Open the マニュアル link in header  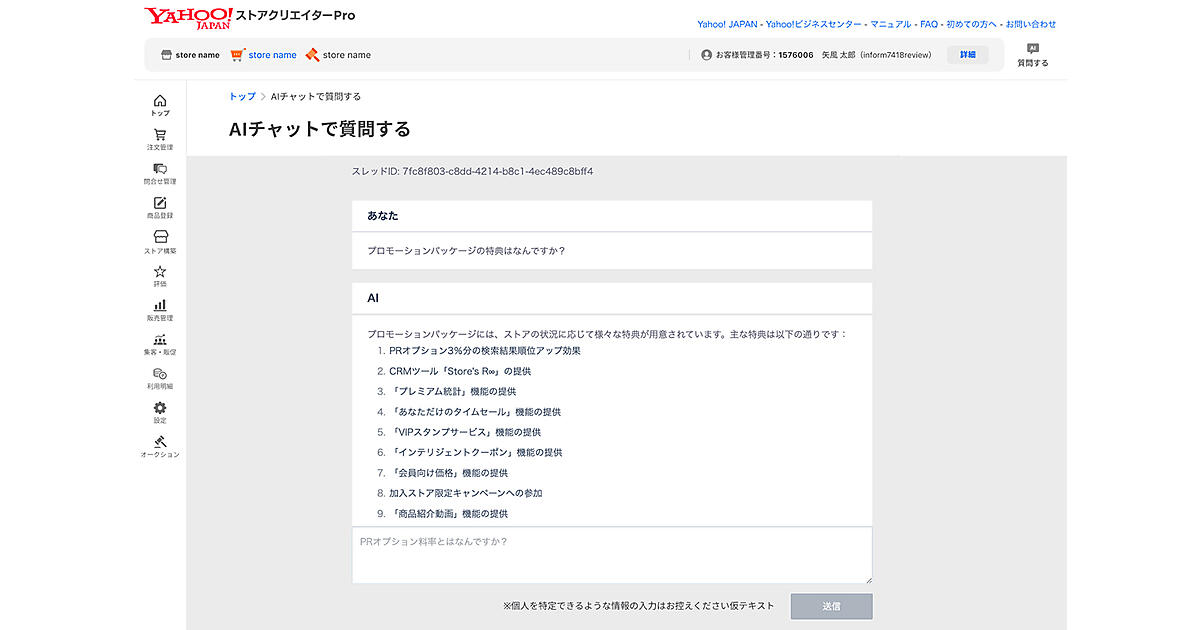pos(890,24)
